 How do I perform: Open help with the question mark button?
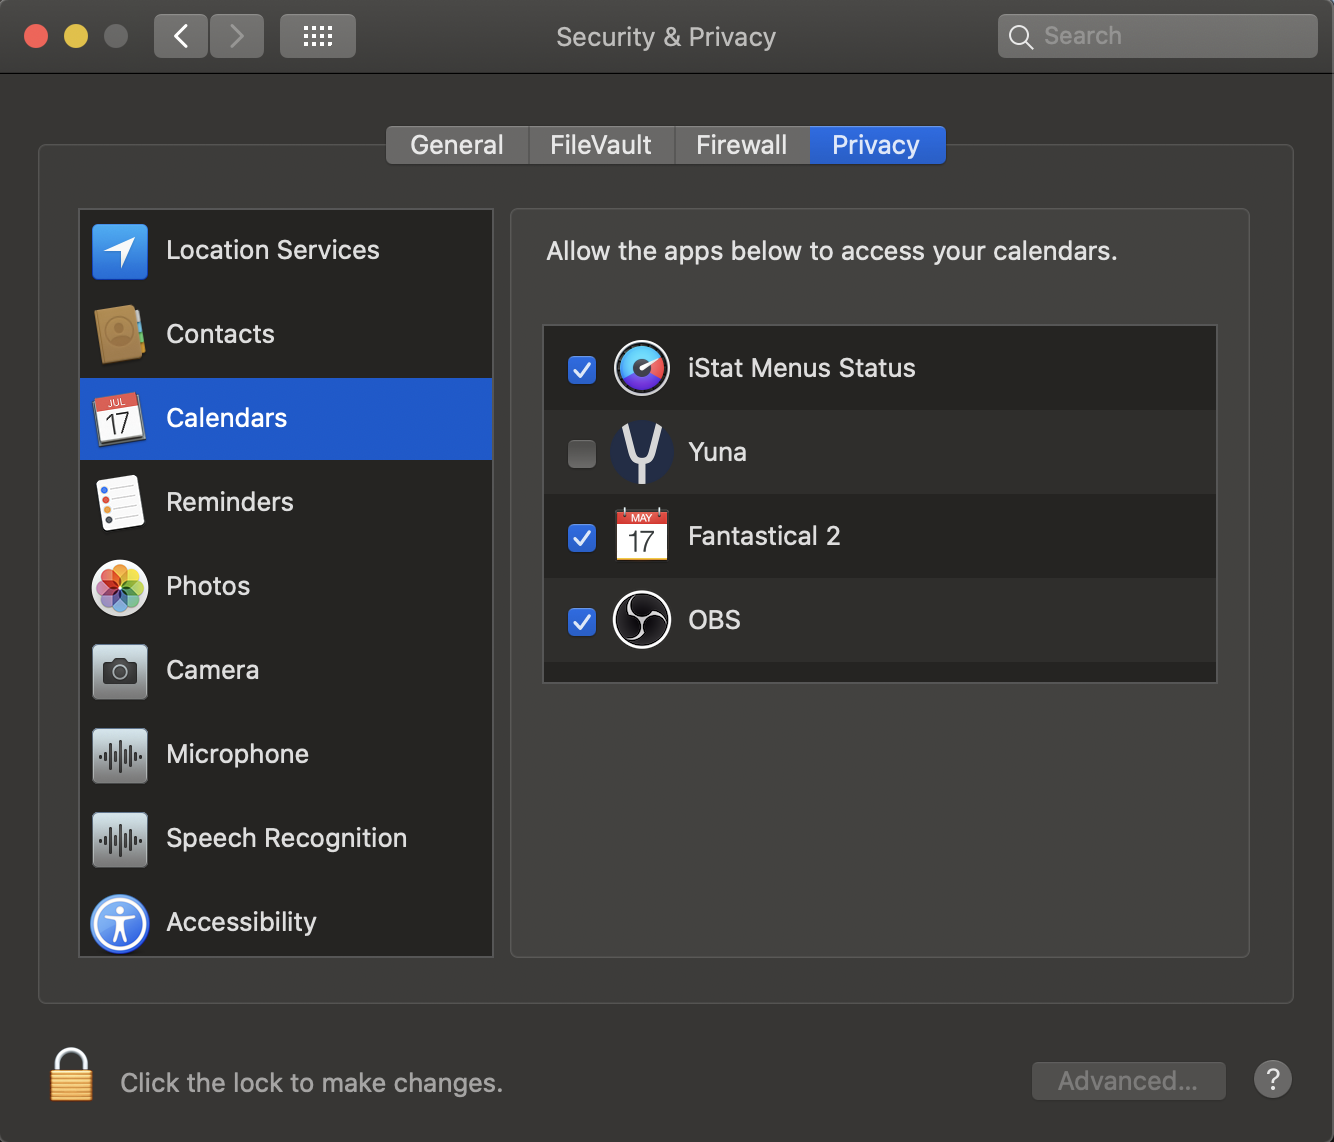coord(1273,1079)
